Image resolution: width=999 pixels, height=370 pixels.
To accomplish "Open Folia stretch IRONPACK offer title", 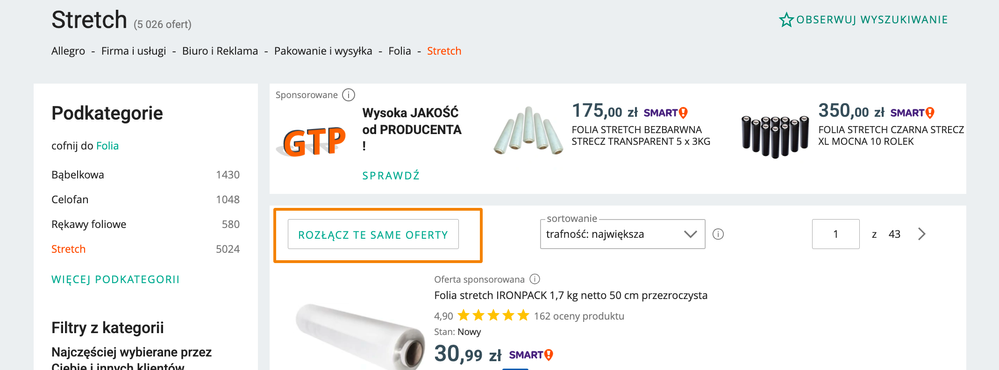I will 571,295.
